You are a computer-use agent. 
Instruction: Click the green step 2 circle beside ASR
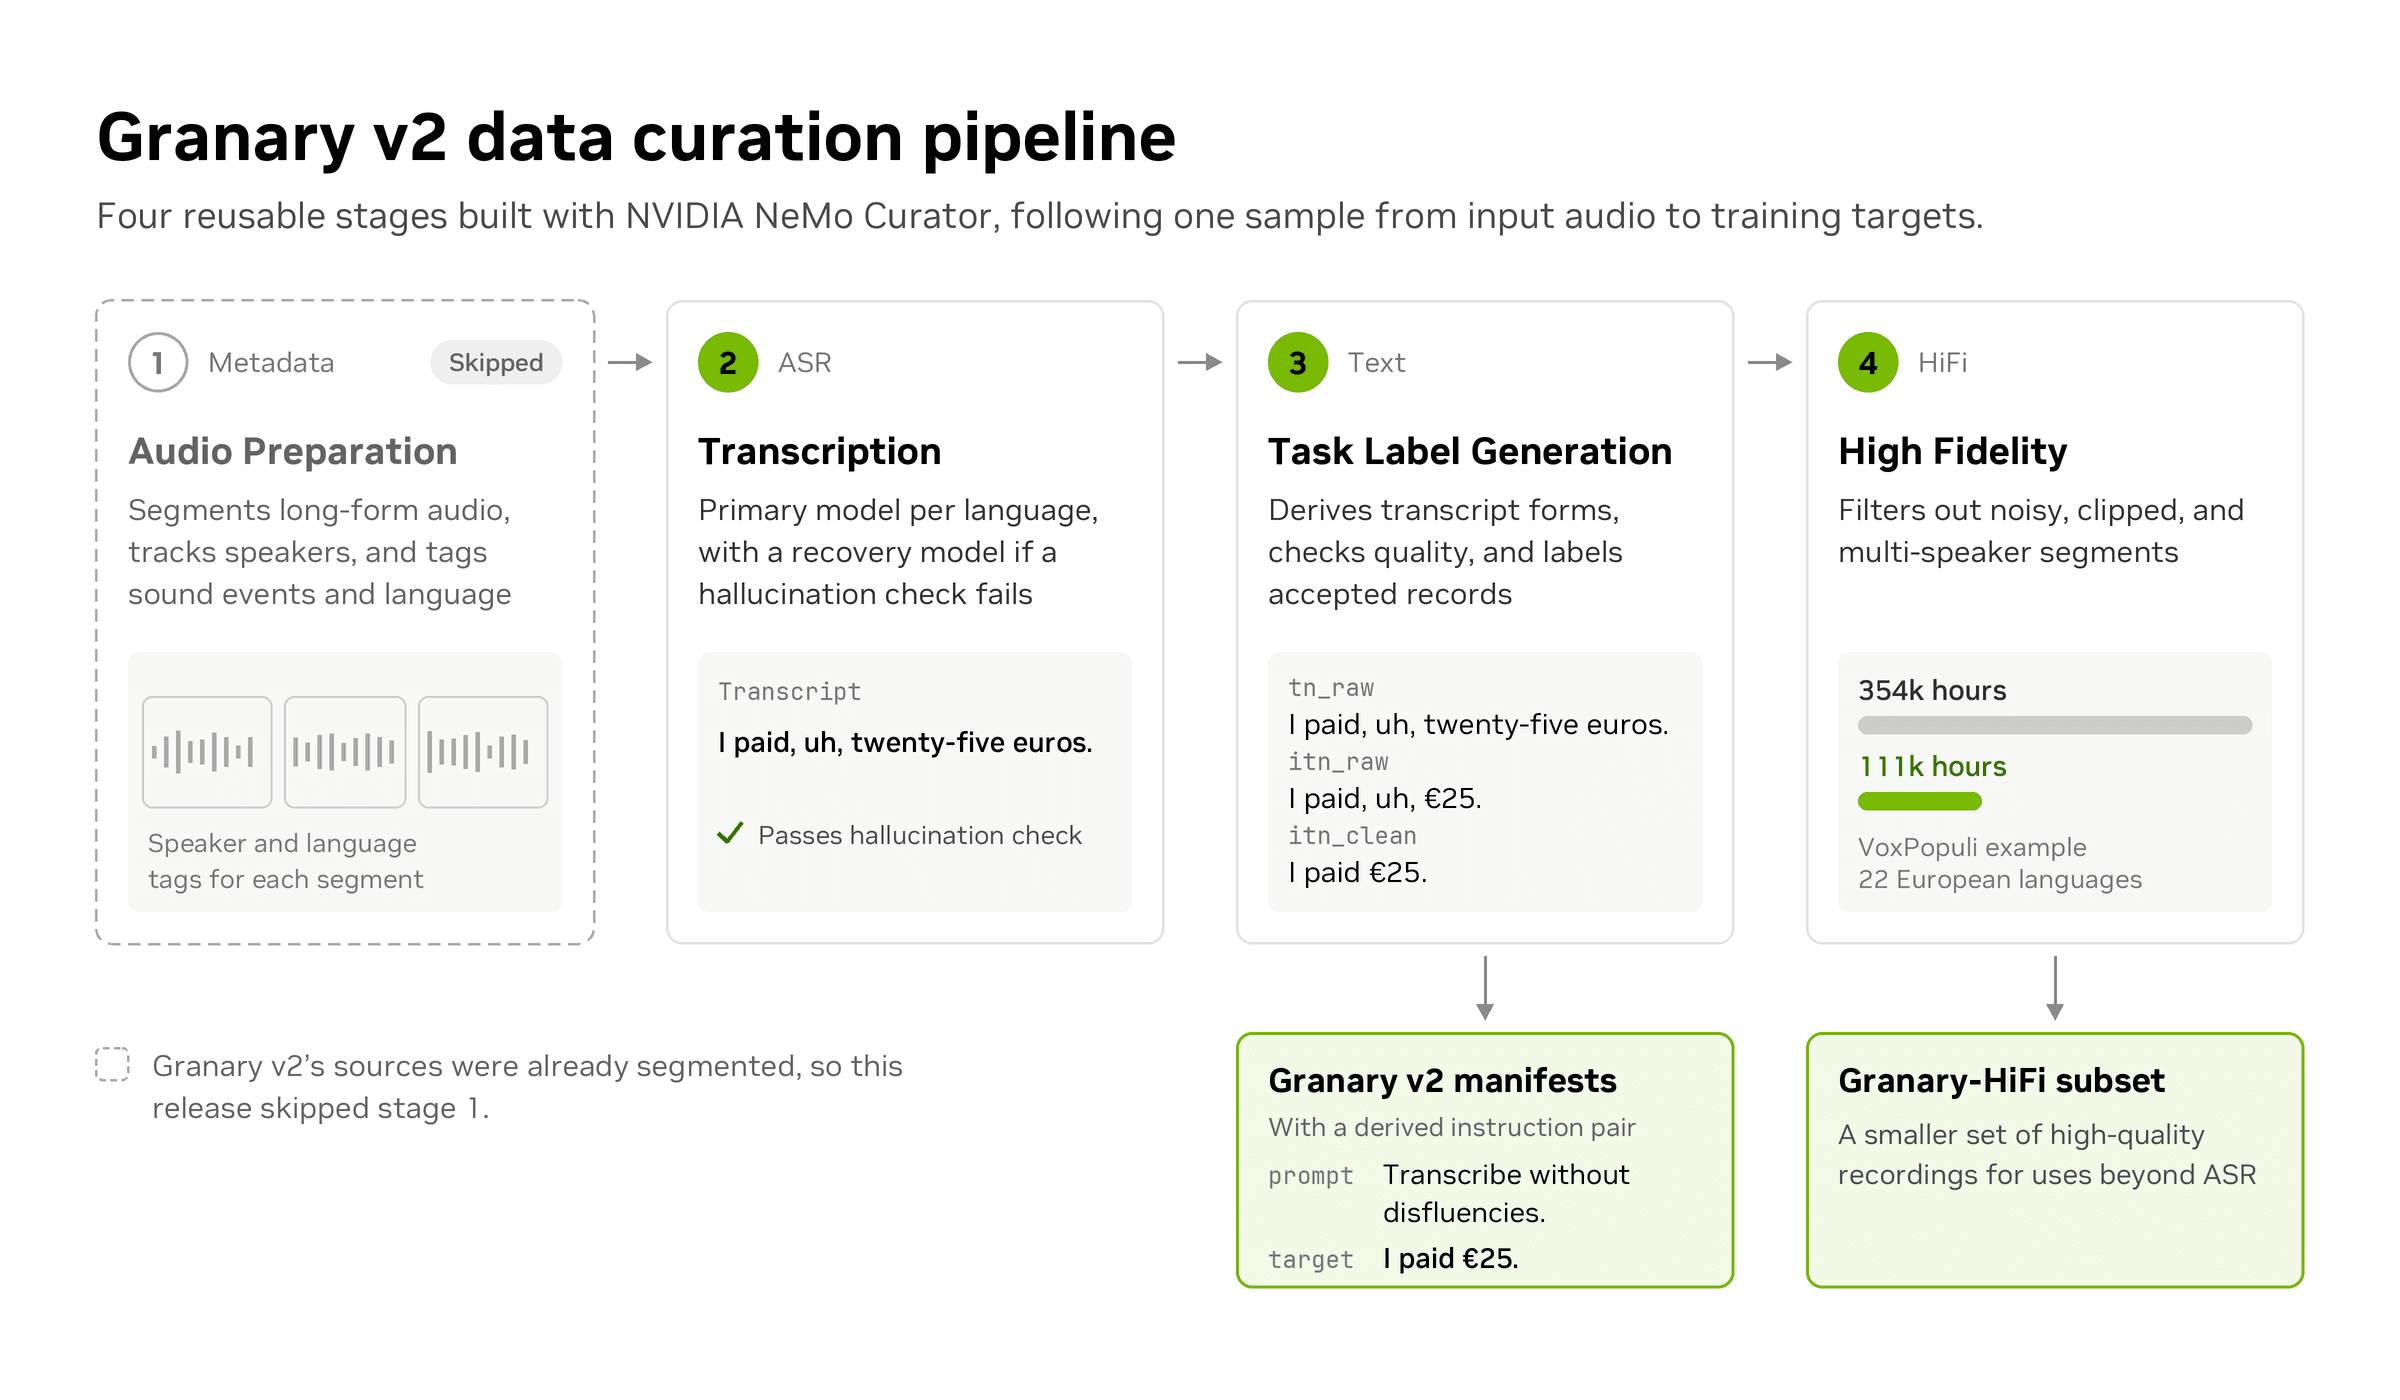point(728,362)
